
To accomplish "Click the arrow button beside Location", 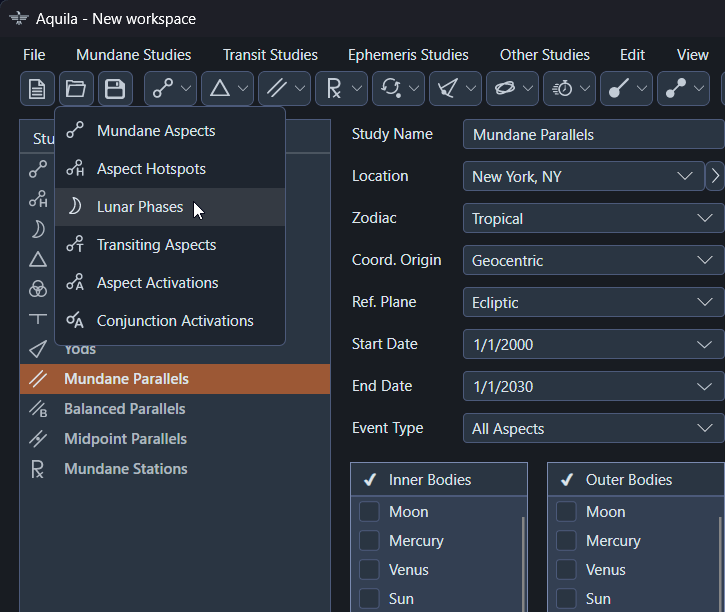I will 715,177.
